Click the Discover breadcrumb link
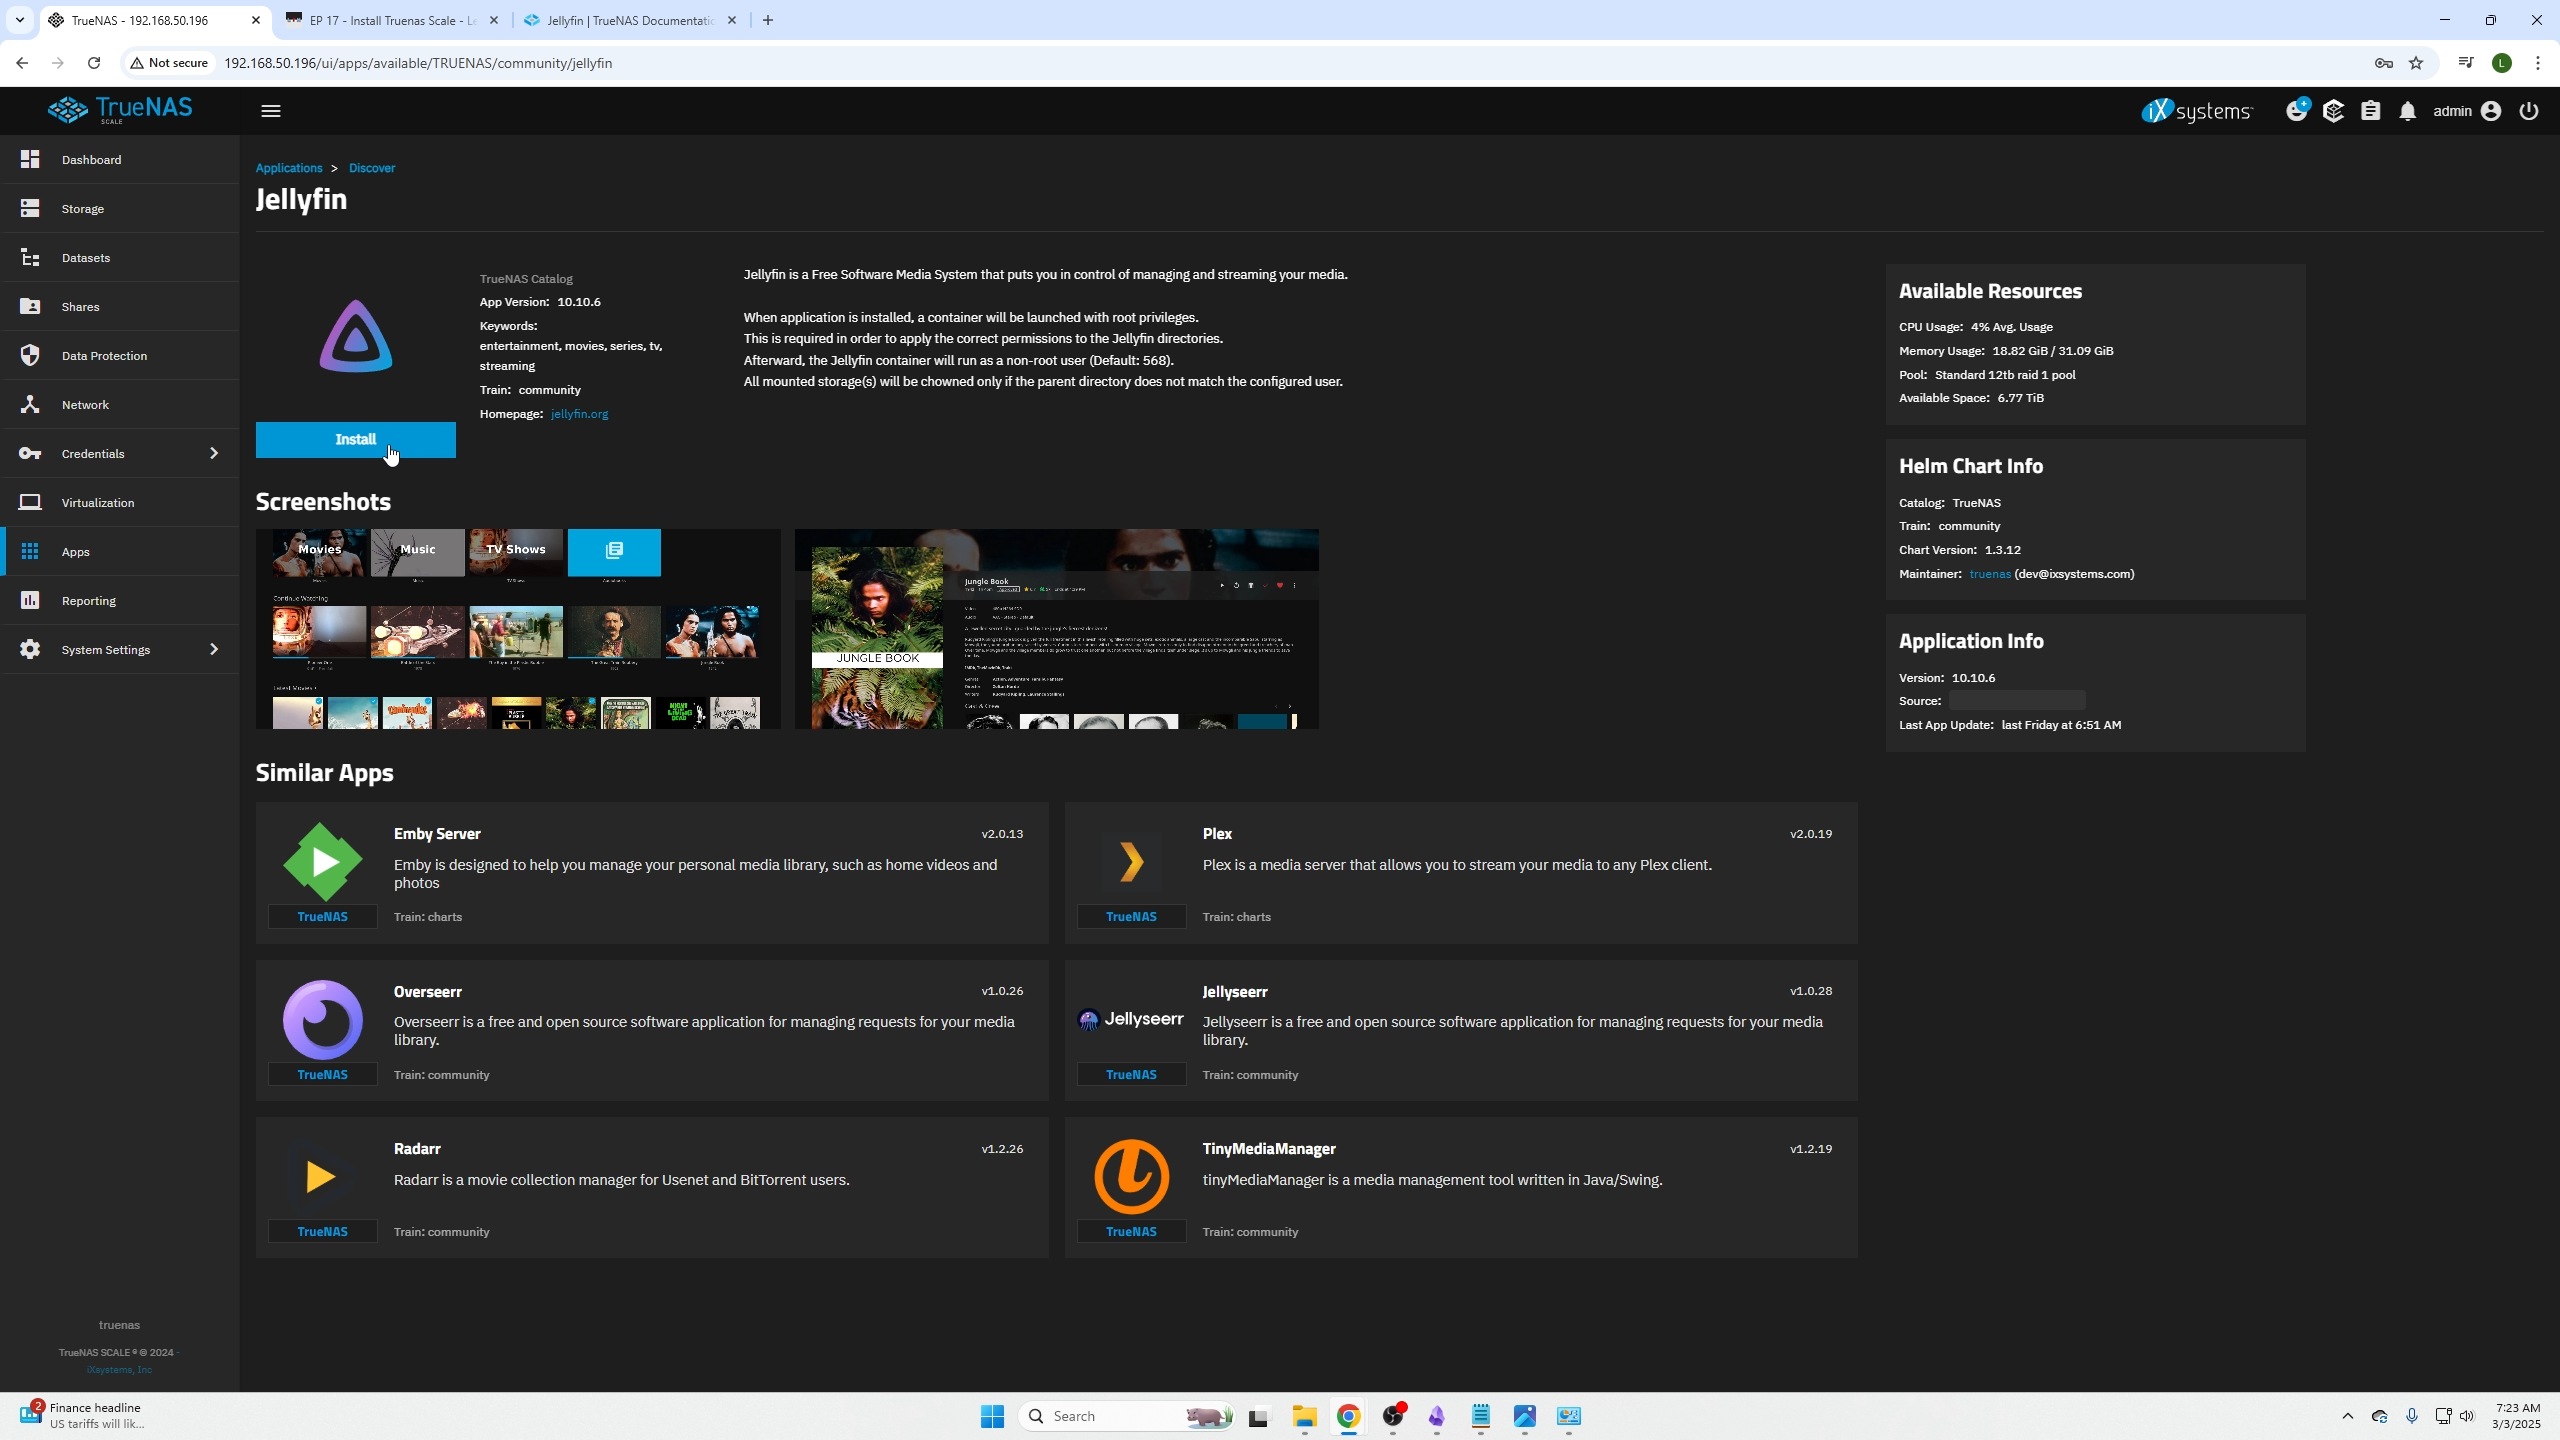Viewport: 2560px width, 1440px height. (x=372, y=168)
